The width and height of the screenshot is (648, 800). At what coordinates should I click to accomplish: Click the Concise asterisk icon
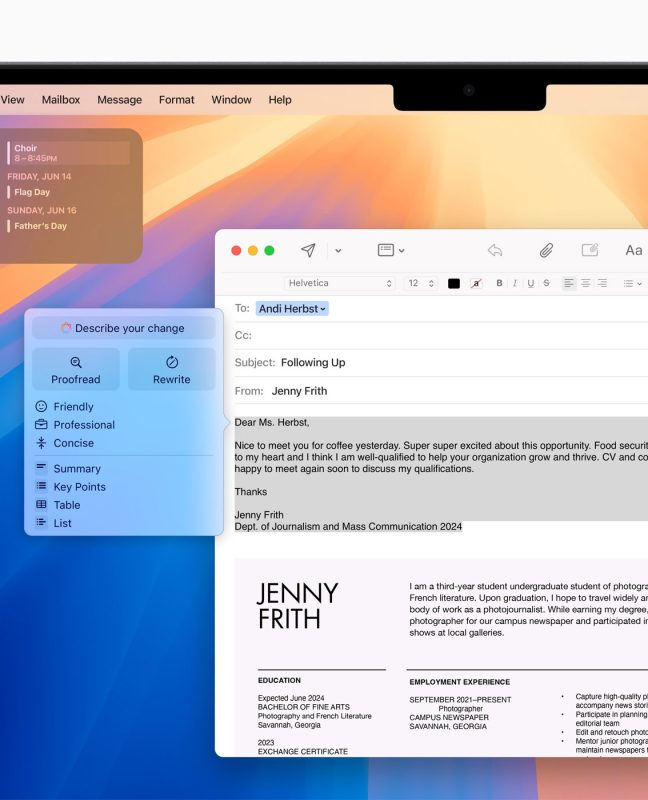[41, 443]
